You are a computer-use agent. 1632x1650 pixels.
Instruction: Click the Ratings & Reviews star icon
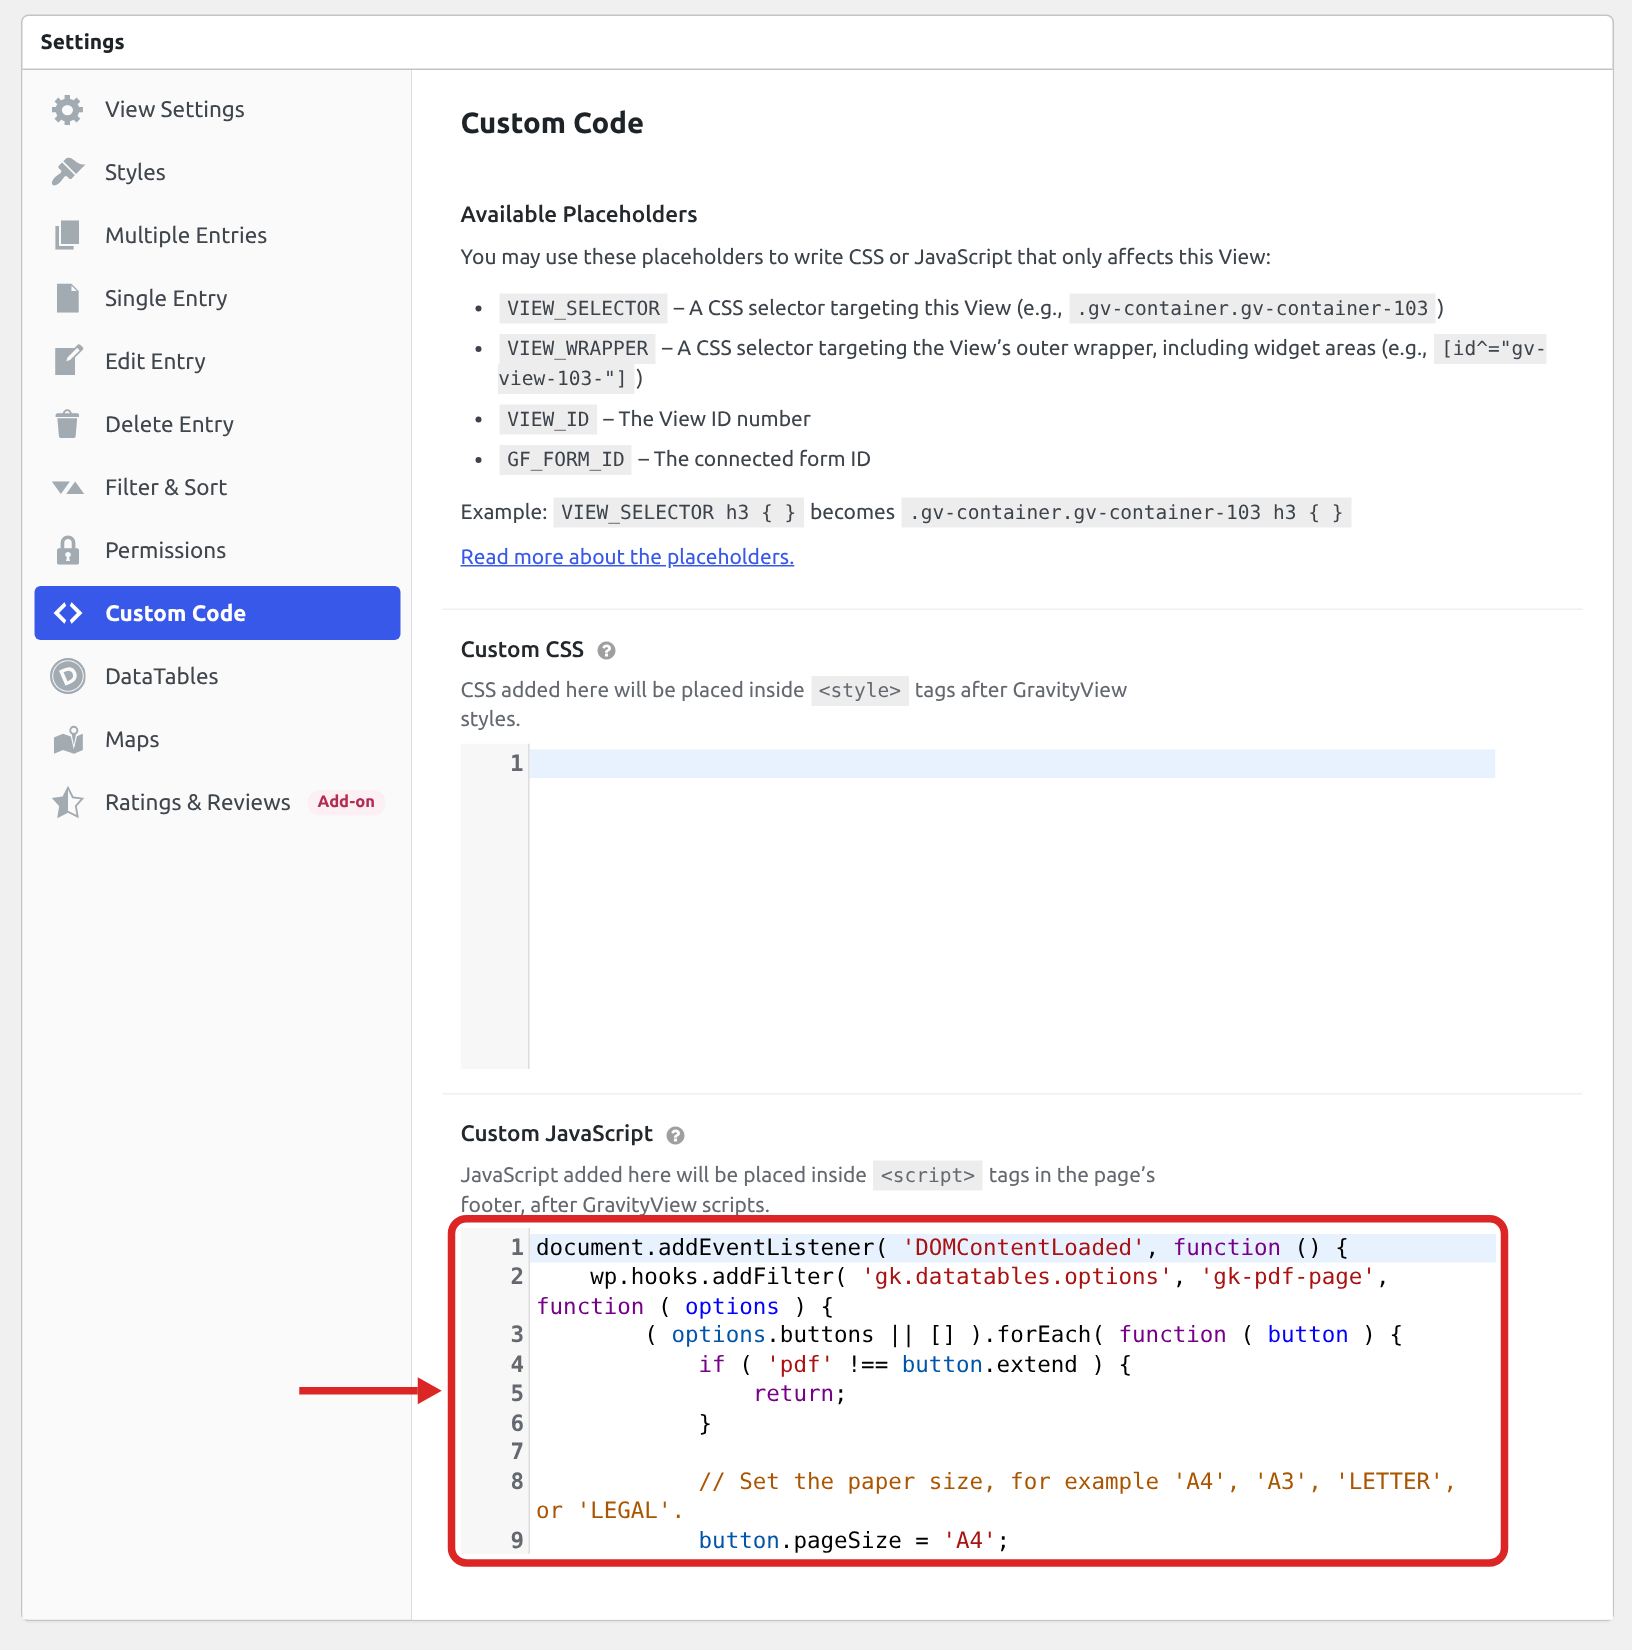coord(68,802)
